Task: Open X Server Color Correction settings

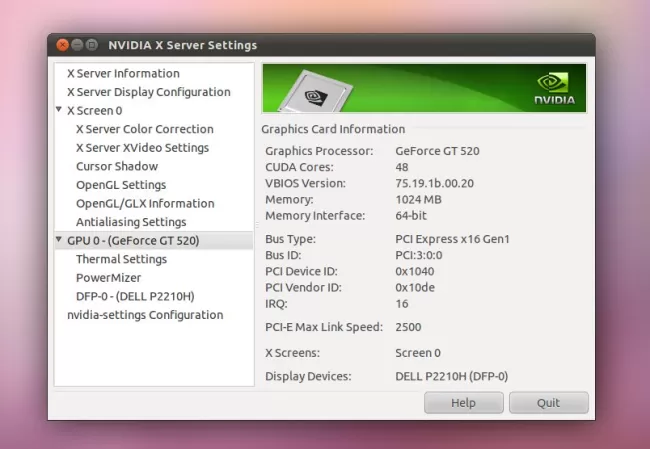Action: pos(144,129)
